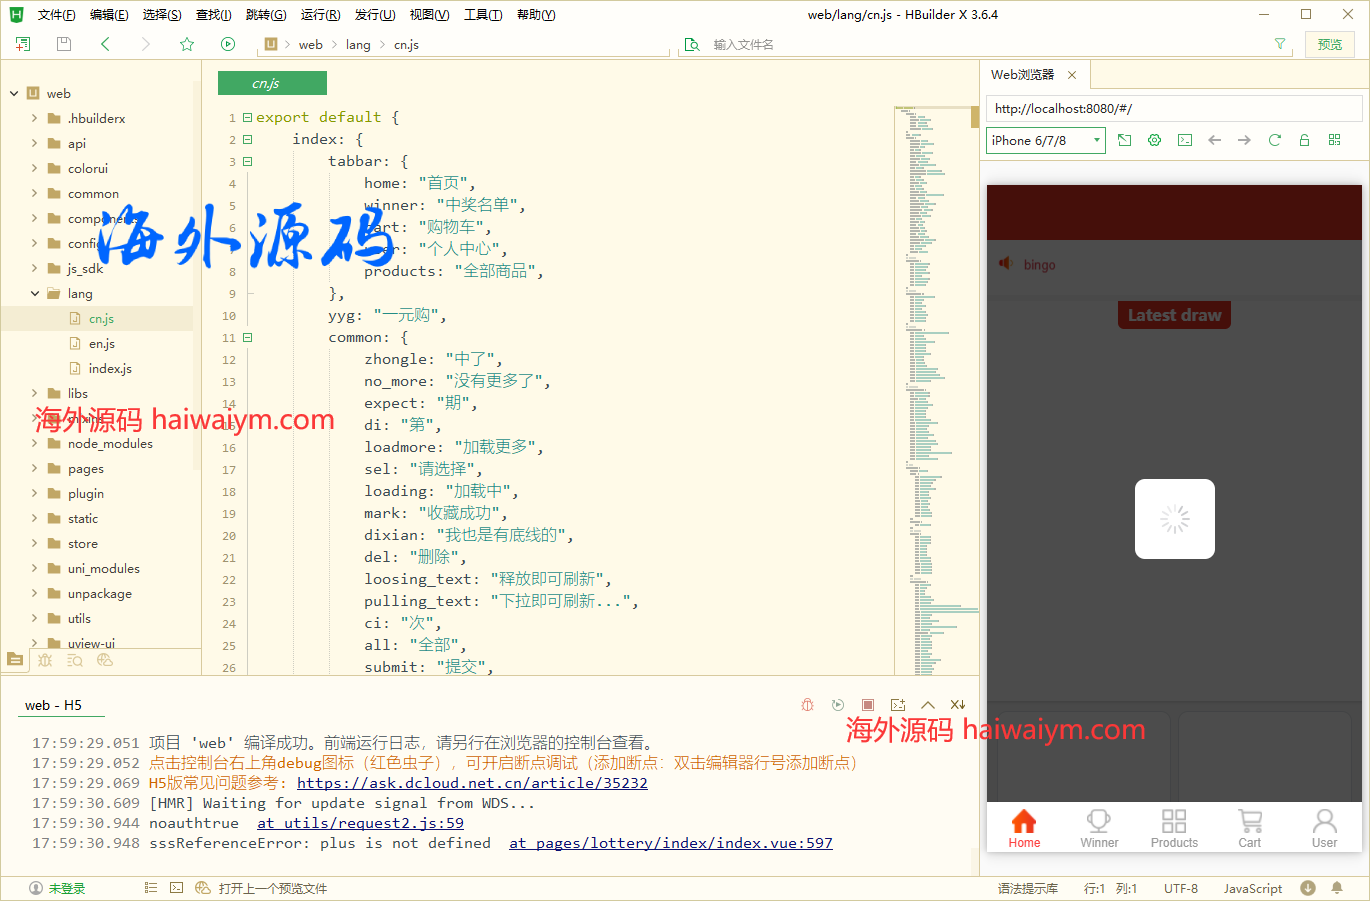Viewport: 1370px width, 901px height.
Task: Click the restart run icon above console
Action: click(x=838, y=704)
